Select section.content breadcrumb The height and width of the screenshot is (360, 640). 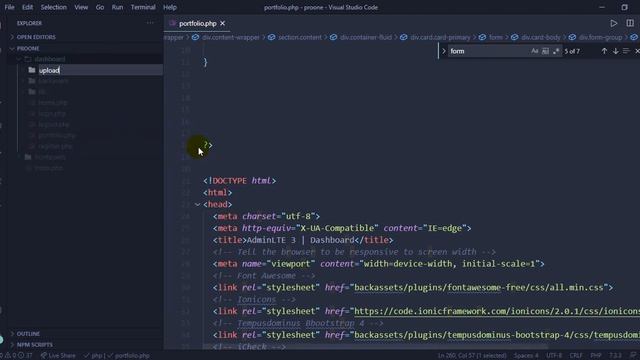coord(300,38)
